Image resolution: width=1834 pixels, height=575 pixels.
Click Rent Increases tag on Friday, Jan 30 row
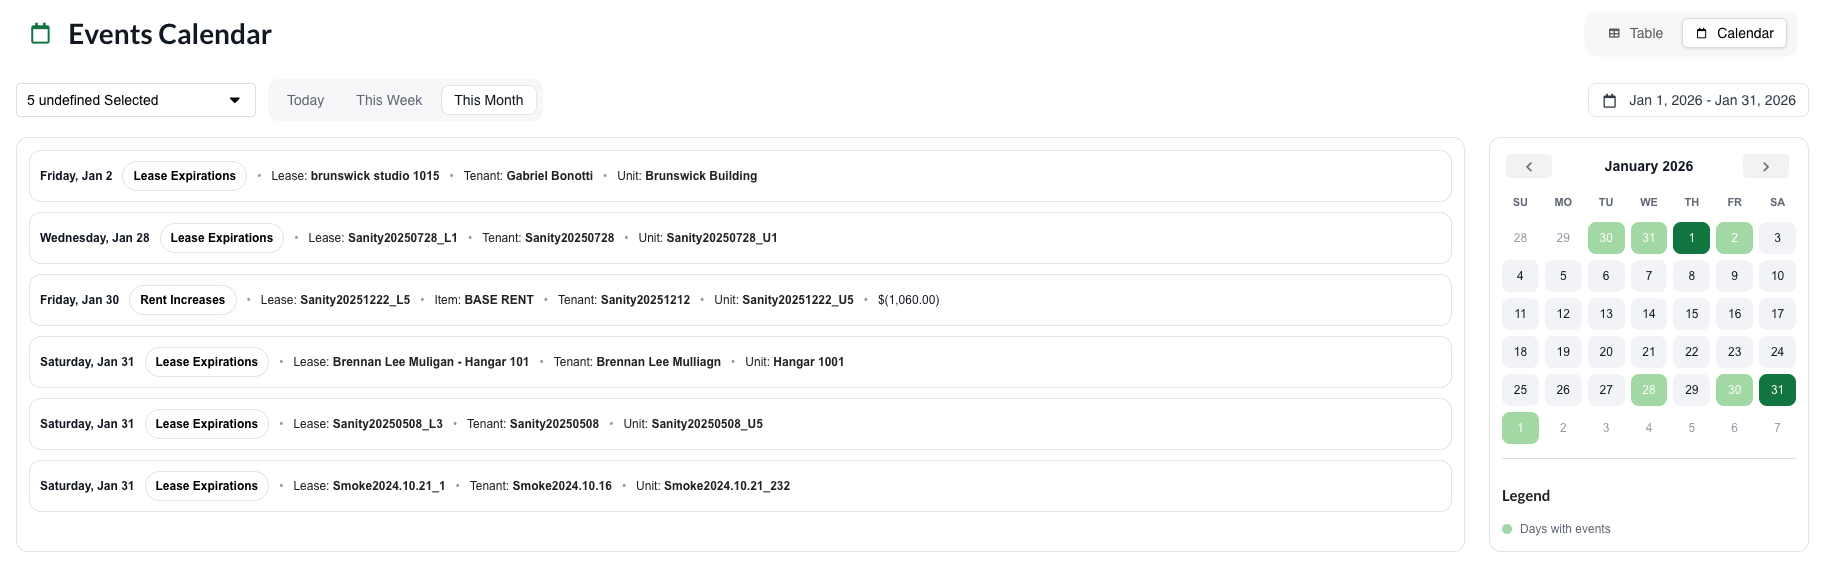[x=183, y=300]
